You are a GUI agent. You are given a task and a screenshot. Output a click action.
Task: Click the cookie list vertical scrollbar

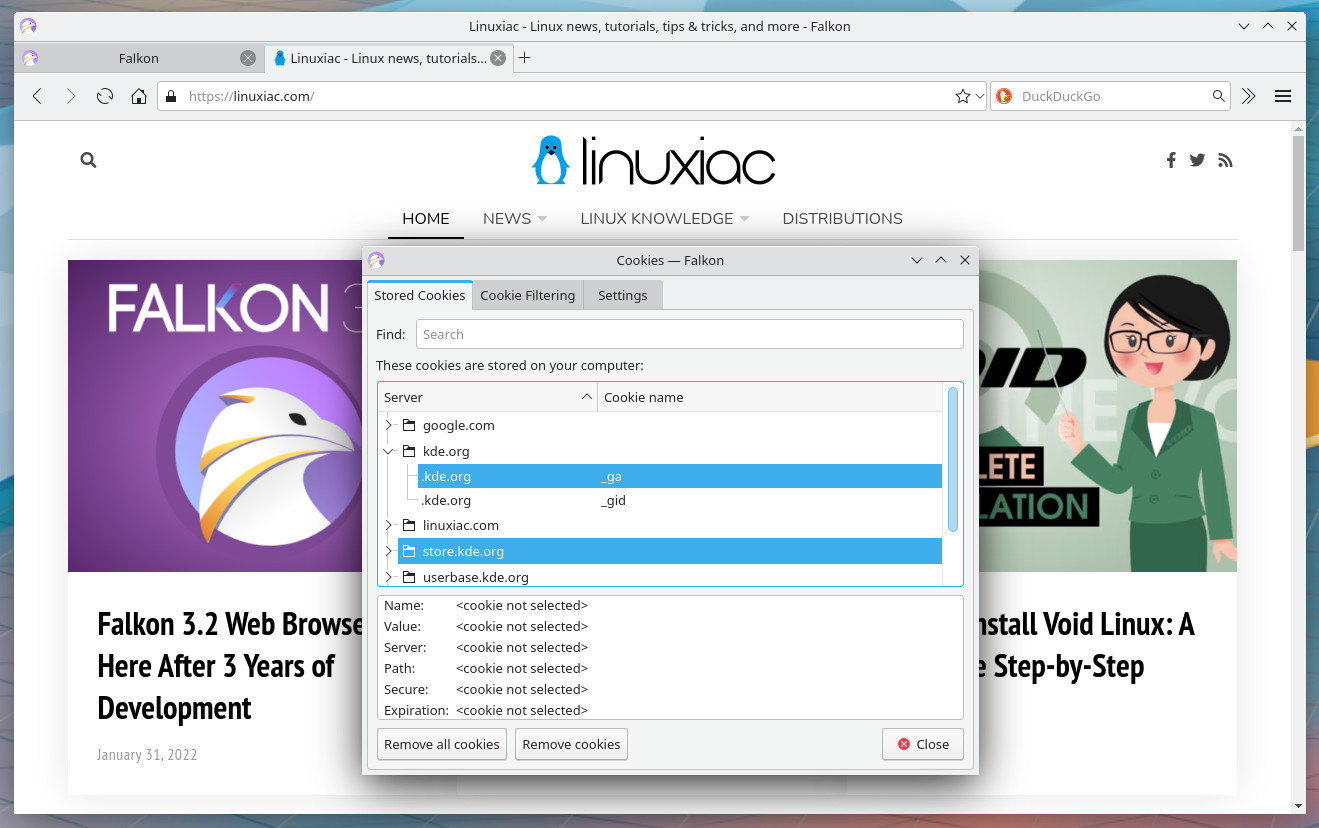click(953, 459)
